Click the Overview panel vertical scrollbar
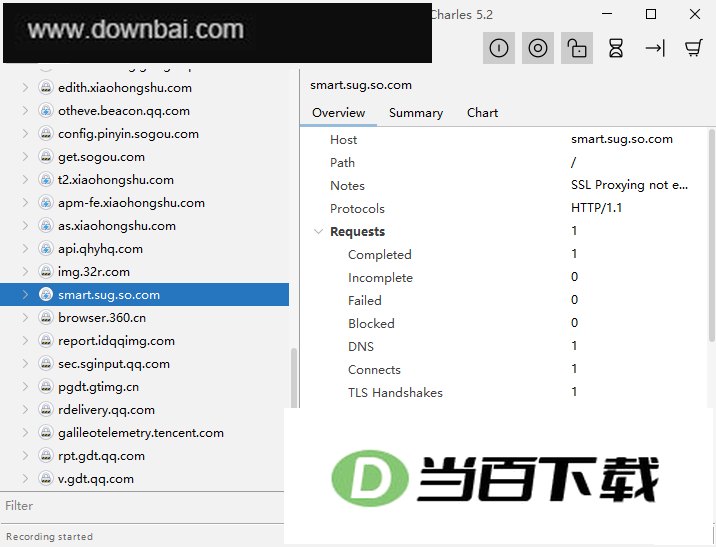 tap(711, 235)
